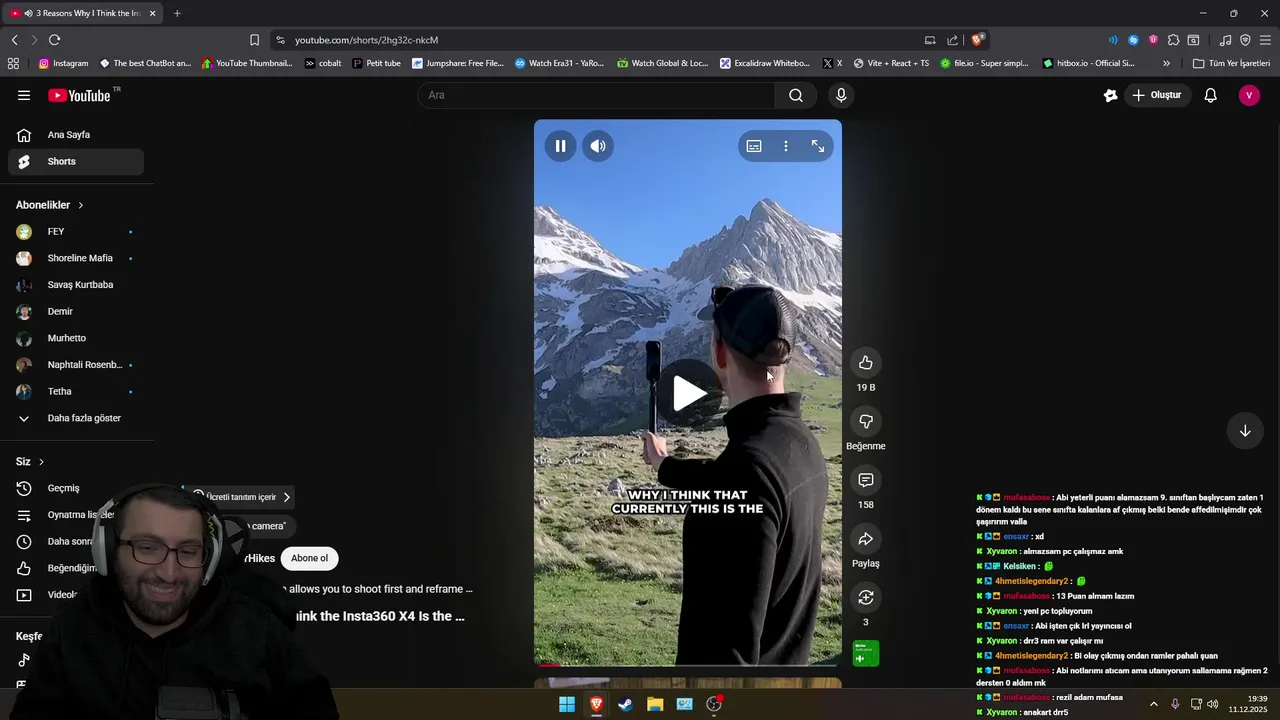Close the '3 Reasons Why I Think' tab
This screenshot has width=1280, height=720.
point(153,13)
